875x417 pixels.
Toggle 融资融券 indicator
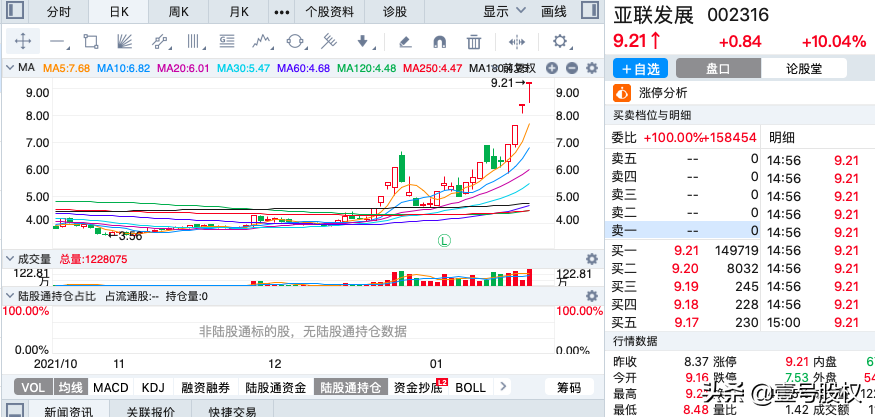point(206,387)
